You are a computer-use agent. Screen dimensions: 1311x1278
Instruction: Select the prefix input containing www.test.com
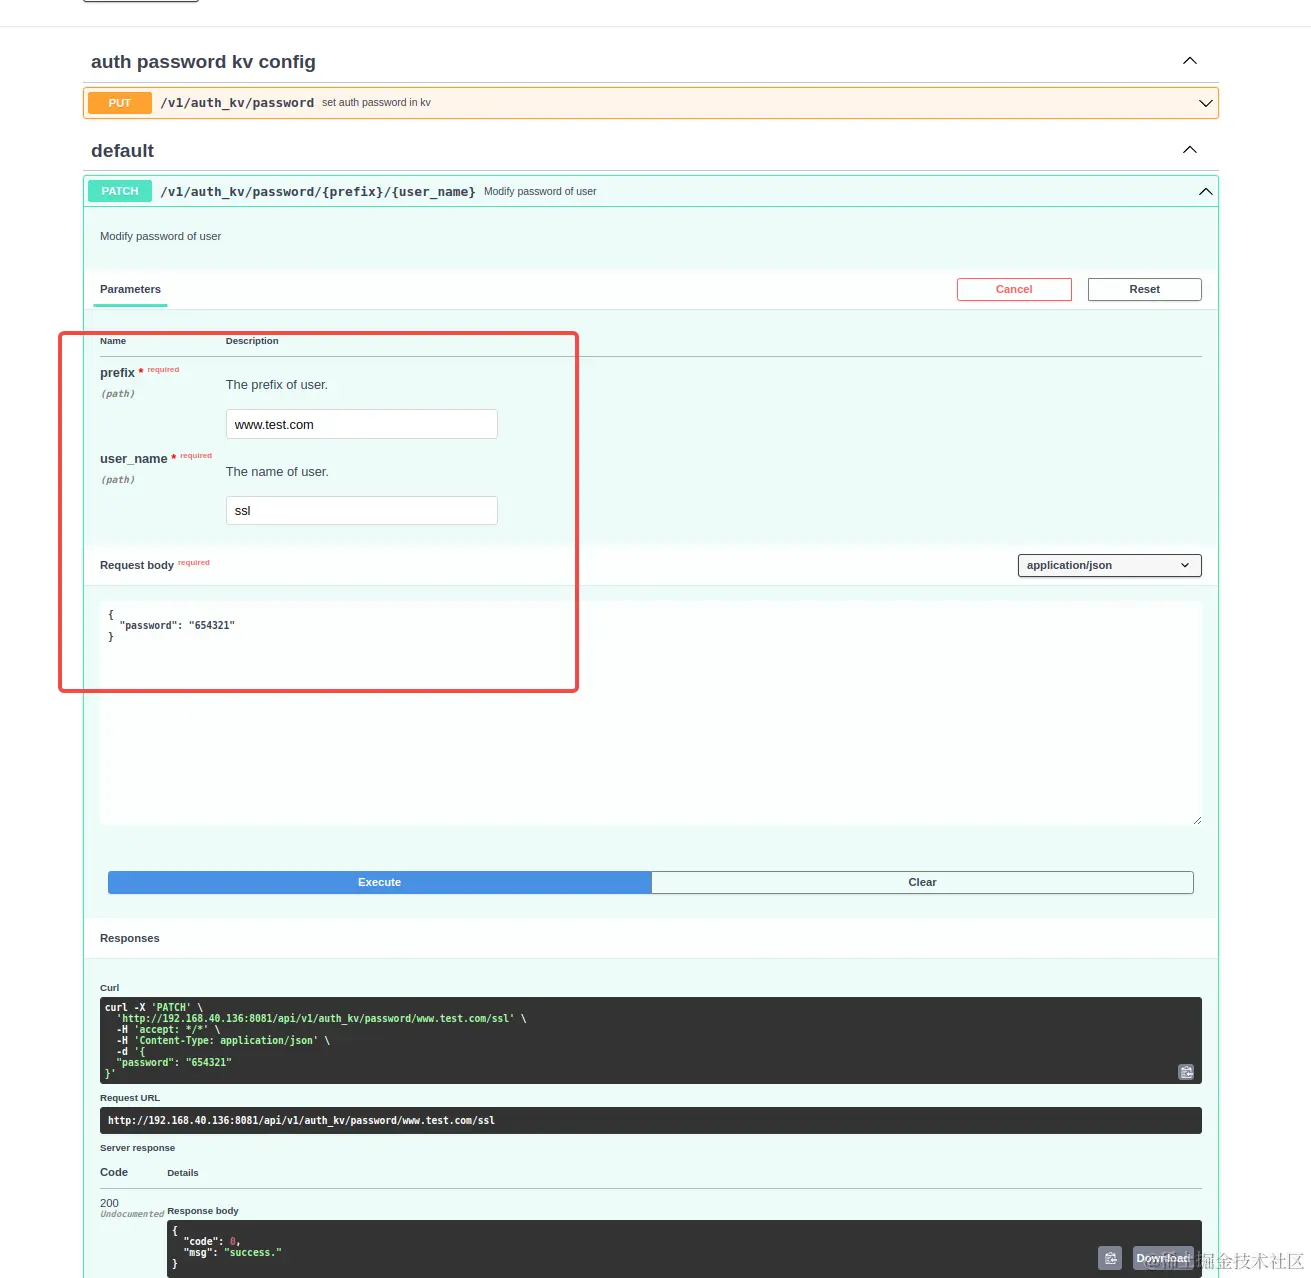361,424
